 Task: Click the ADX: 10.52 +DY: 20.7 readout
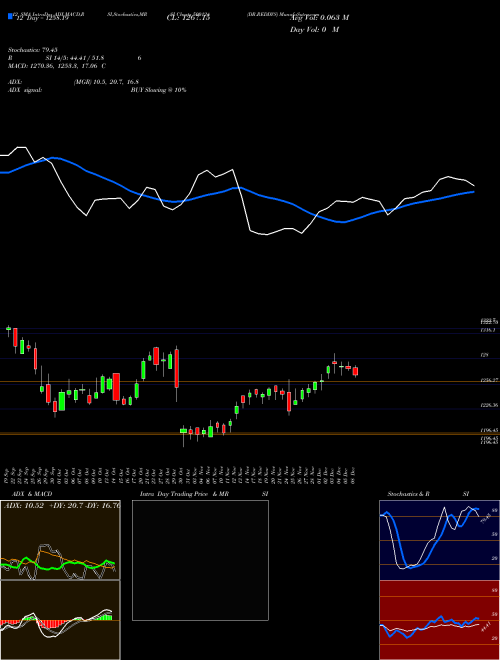point(61,505)
